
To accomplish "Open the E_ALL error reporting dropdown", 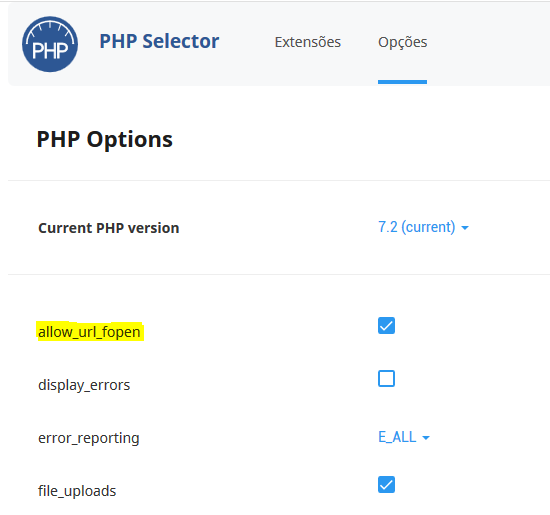I will (x=404, y=437).
